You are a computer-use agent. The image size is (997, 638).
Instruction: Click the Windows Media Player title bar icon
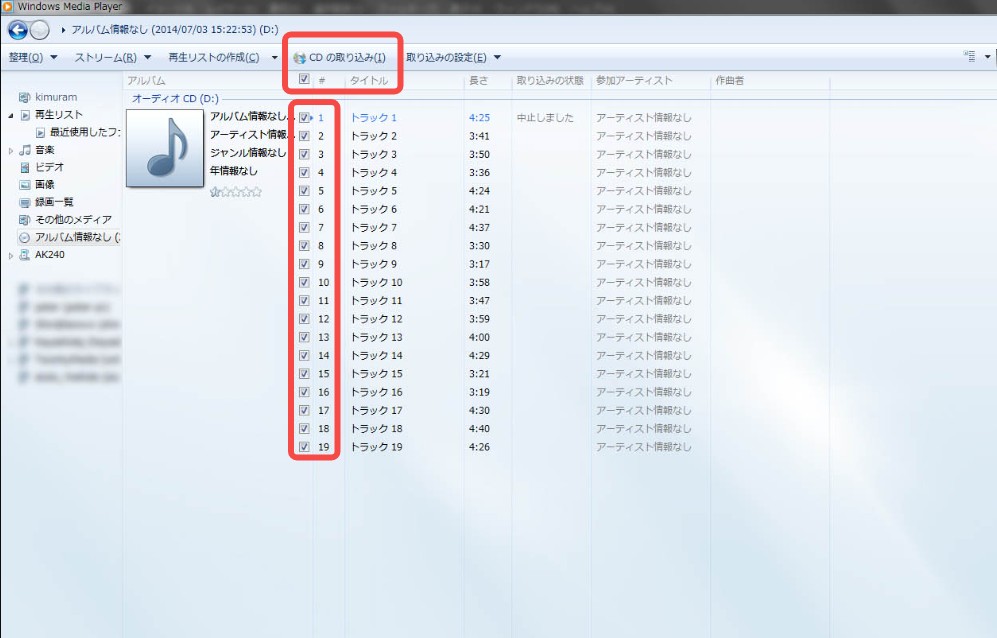click(7, 6)
